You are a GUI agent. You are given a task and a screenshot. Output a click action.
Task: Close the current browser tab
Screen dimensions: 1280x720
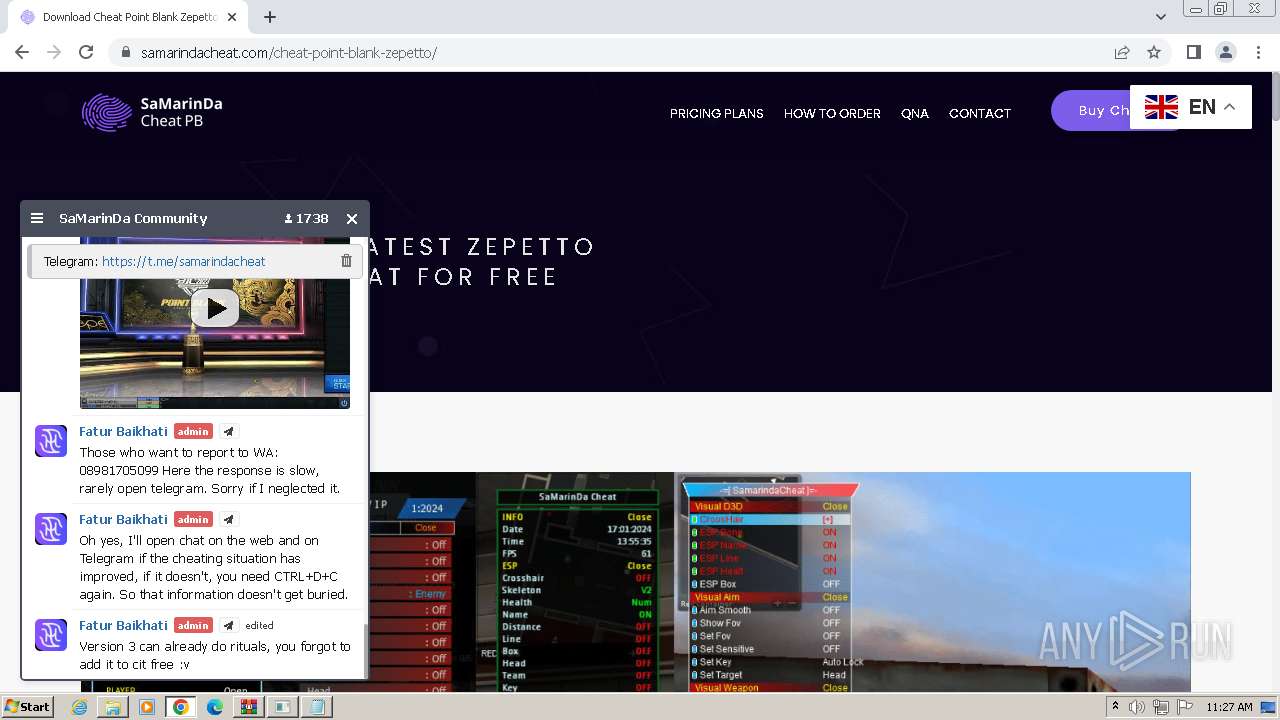tap(232, 17)
